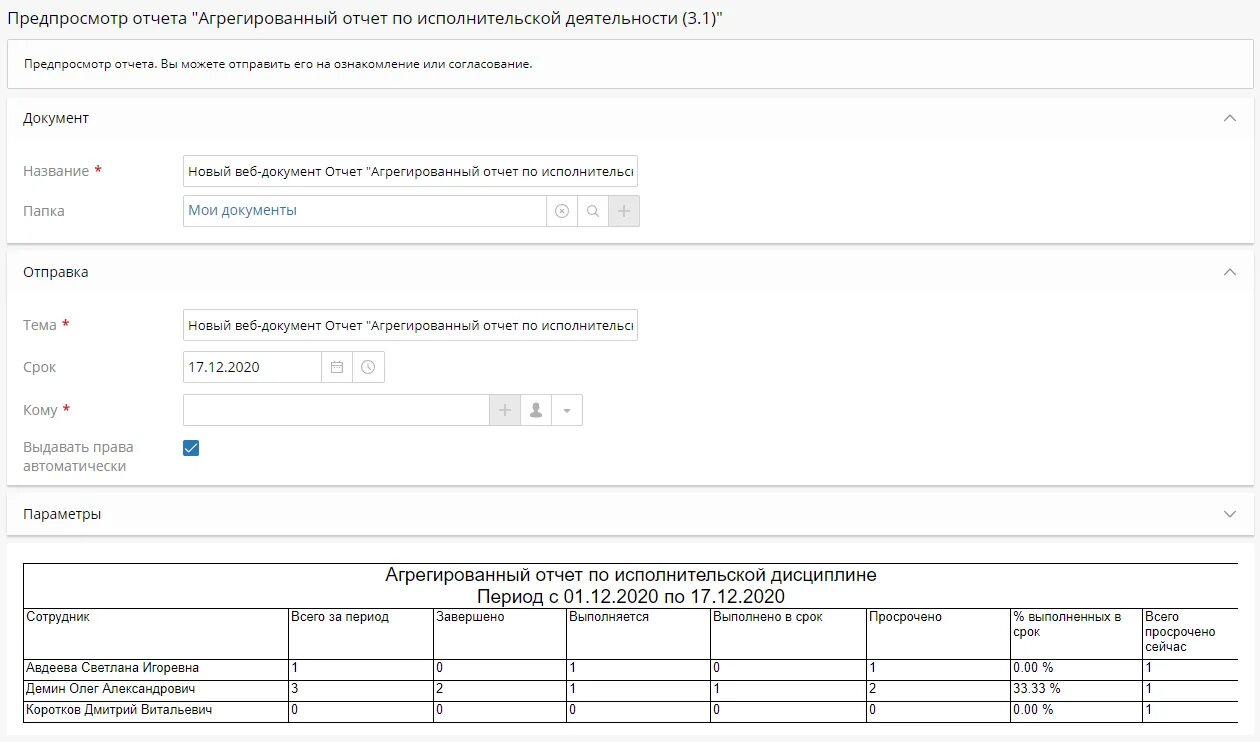1260x742 pixels.
Task: Select the row Коротков Дмитрий Витальевич
Action: point(630,710)
